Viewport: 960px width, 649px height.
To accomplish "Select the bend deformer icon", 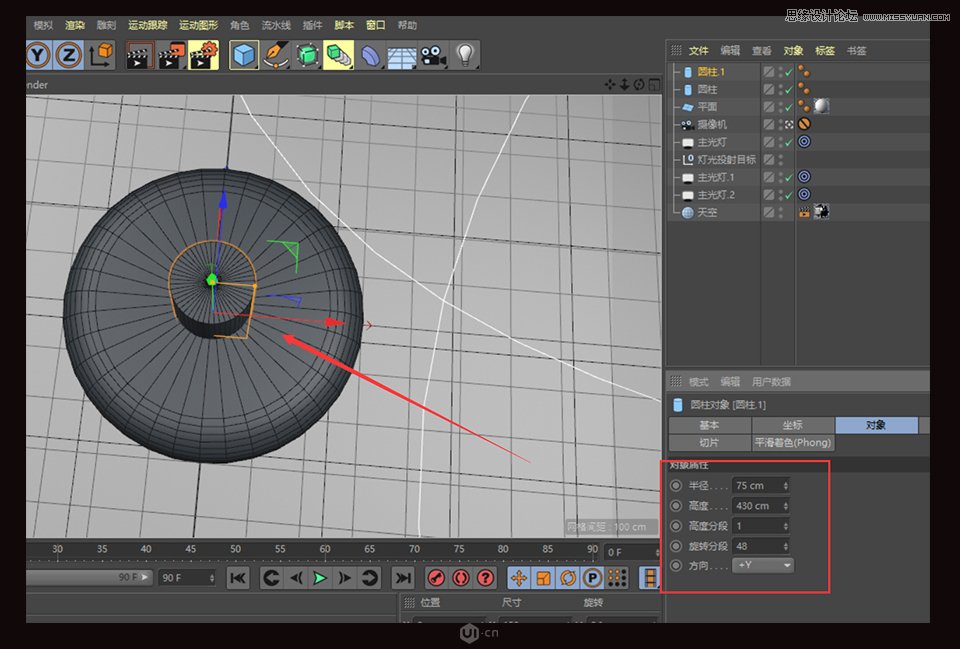I will (370, 55).
